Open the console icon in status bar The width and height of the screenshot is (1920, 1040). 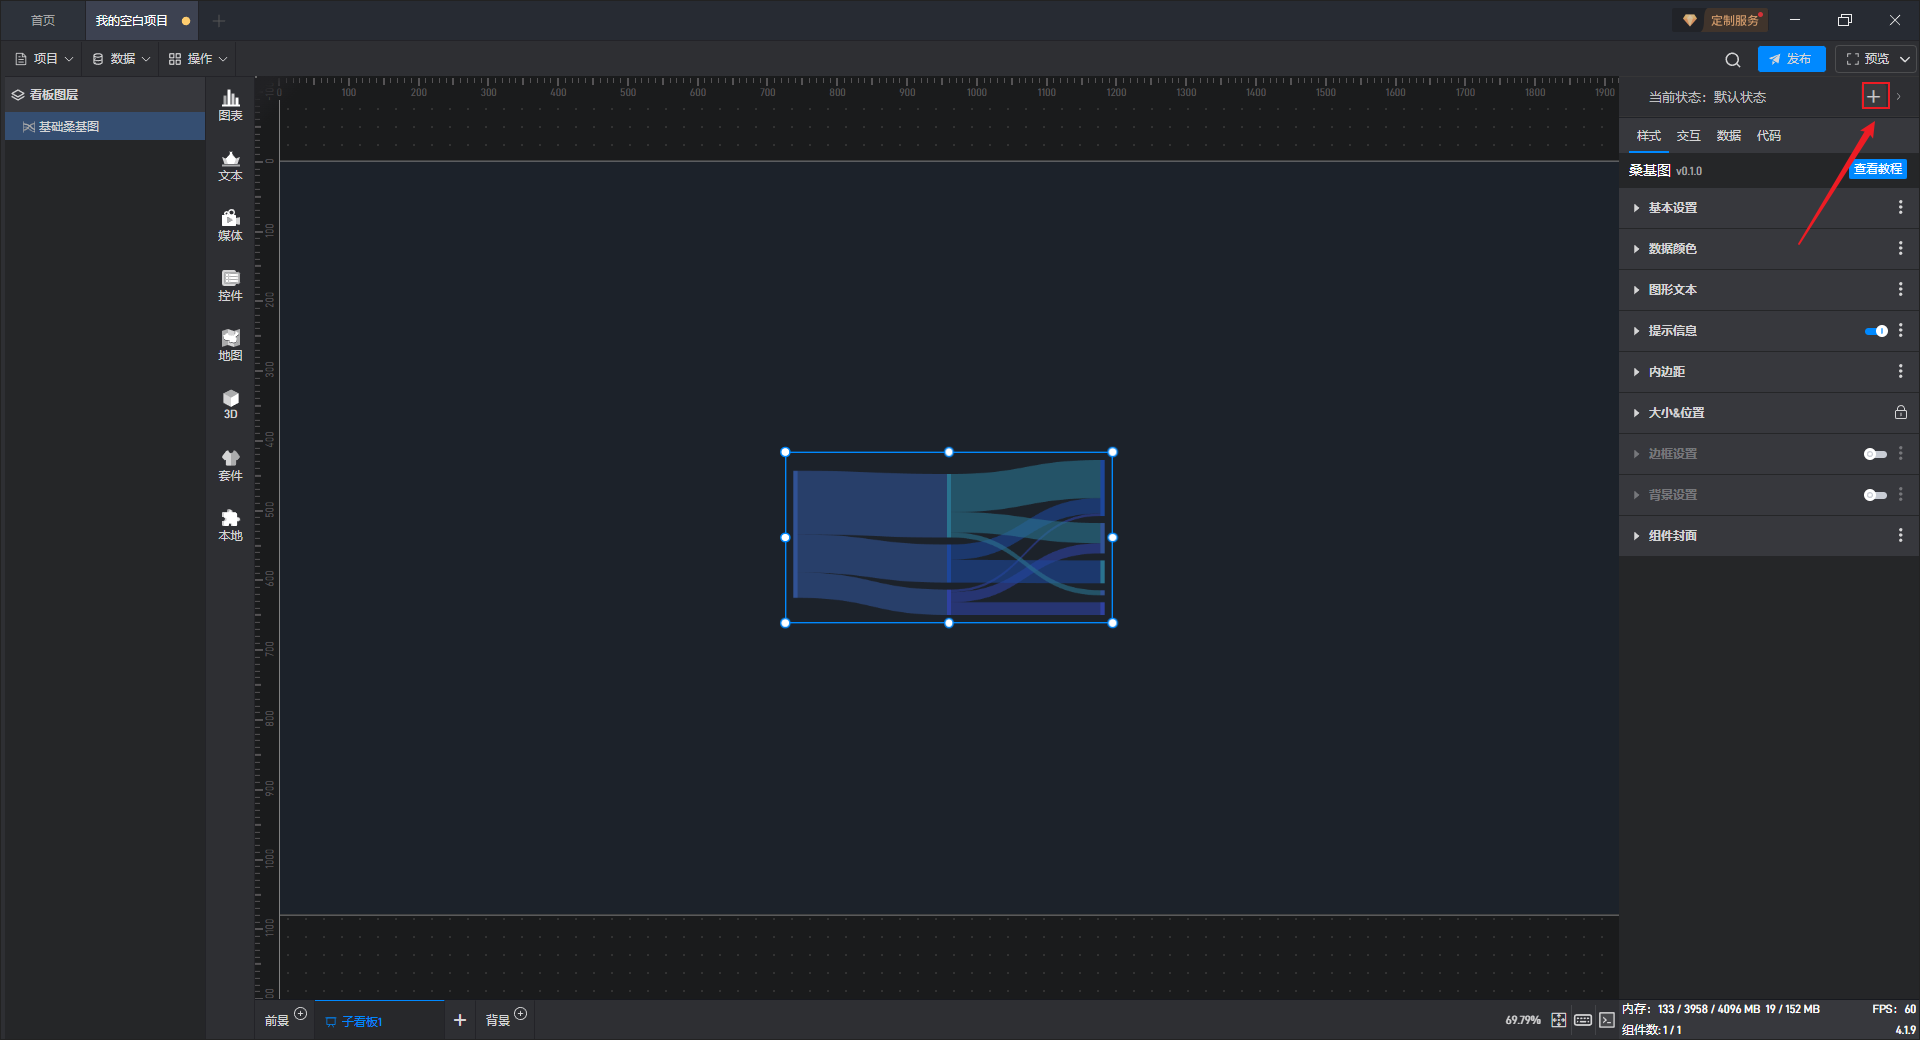point(1607,1020)
